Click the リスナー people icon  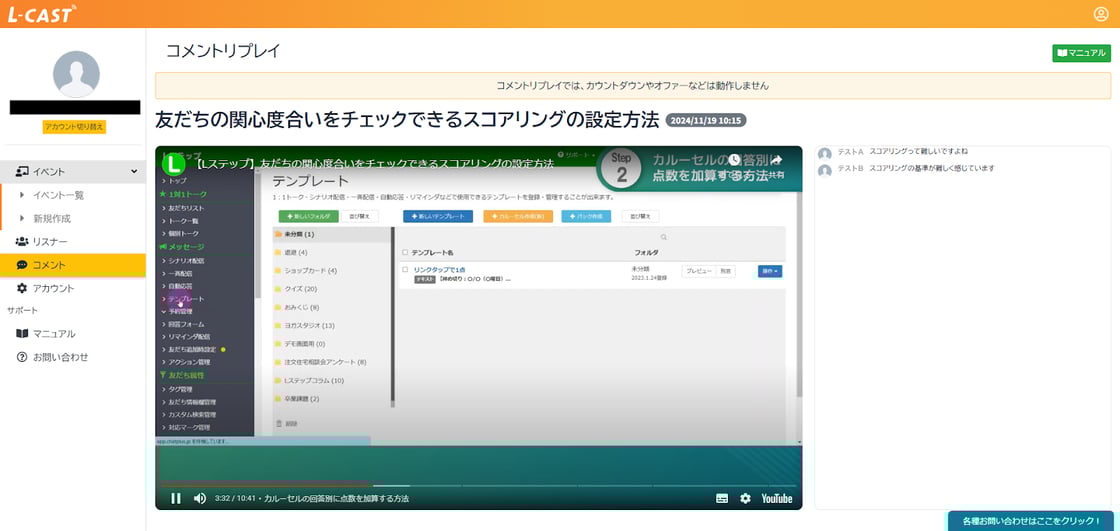[22, 242]
